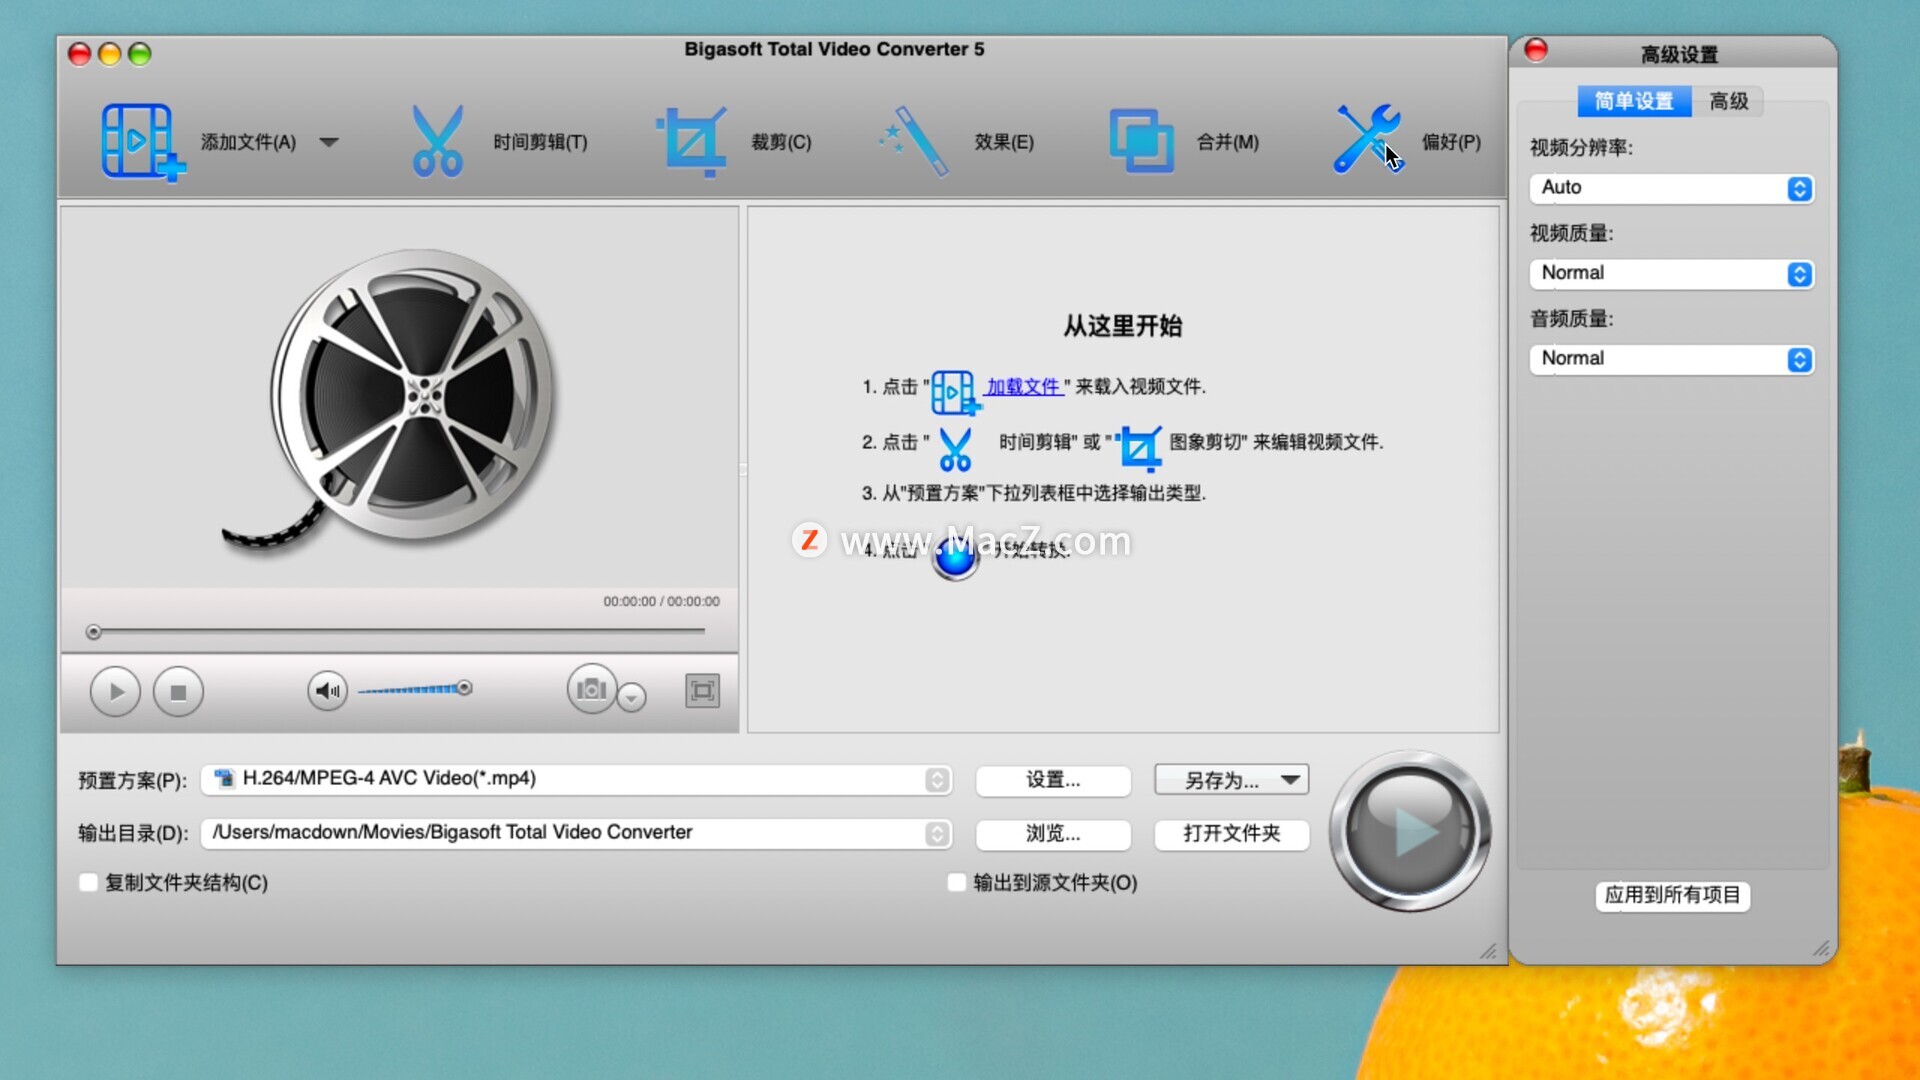Click crop icon in step 2
The height and width of the screenshot is (1080, 1920).
click(x=1139, y=447)
